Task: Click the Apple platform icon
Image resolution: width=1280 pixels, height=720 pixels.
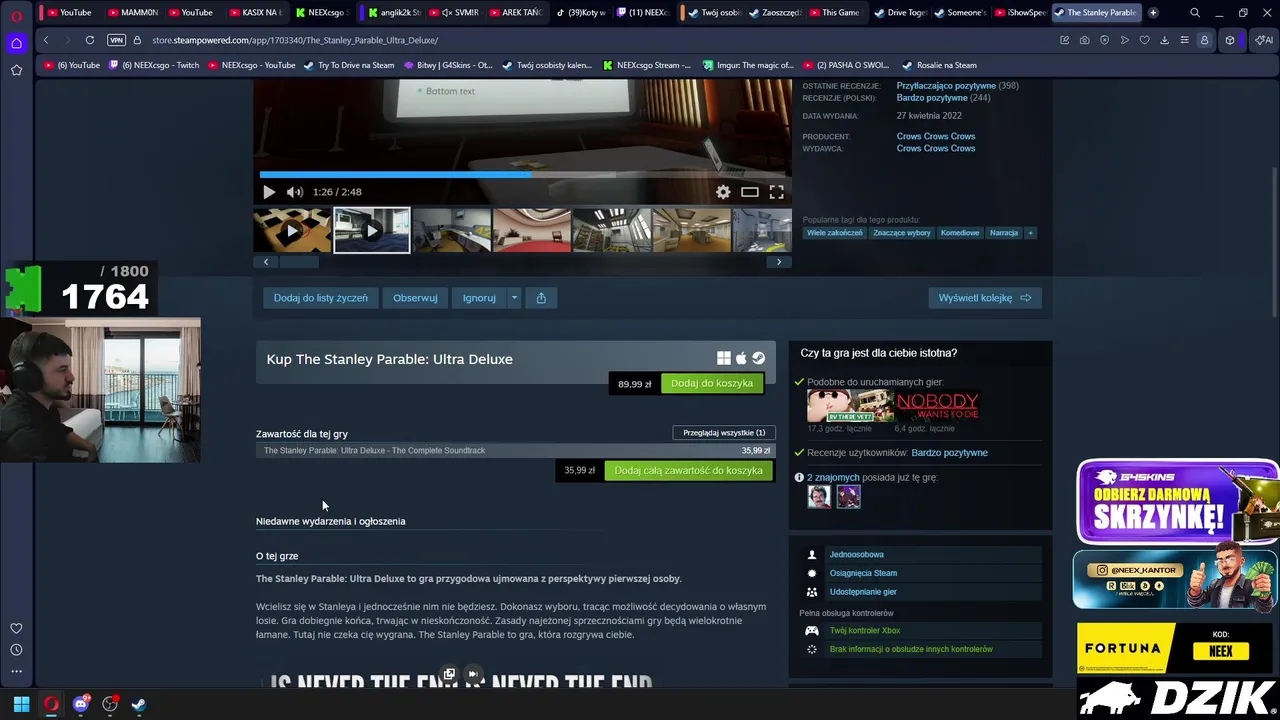Action: coord(741,358)
